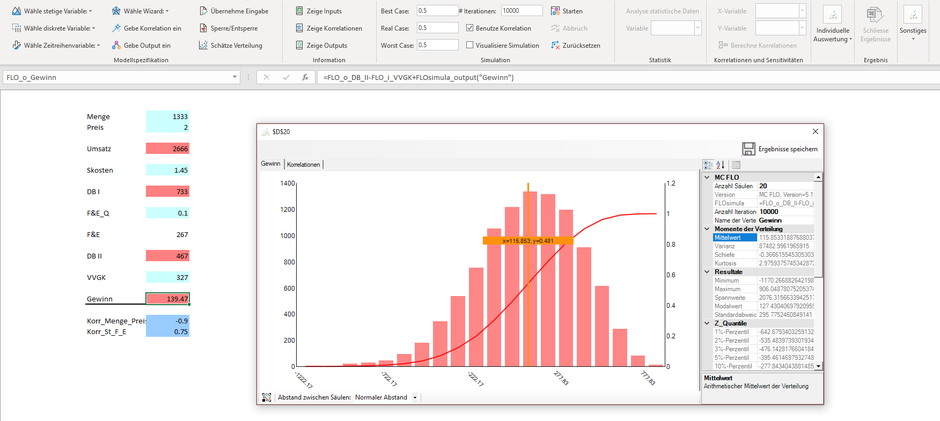
Task: Click alphabetical sort icon in property grid
Action: click(x=720, y=165)
